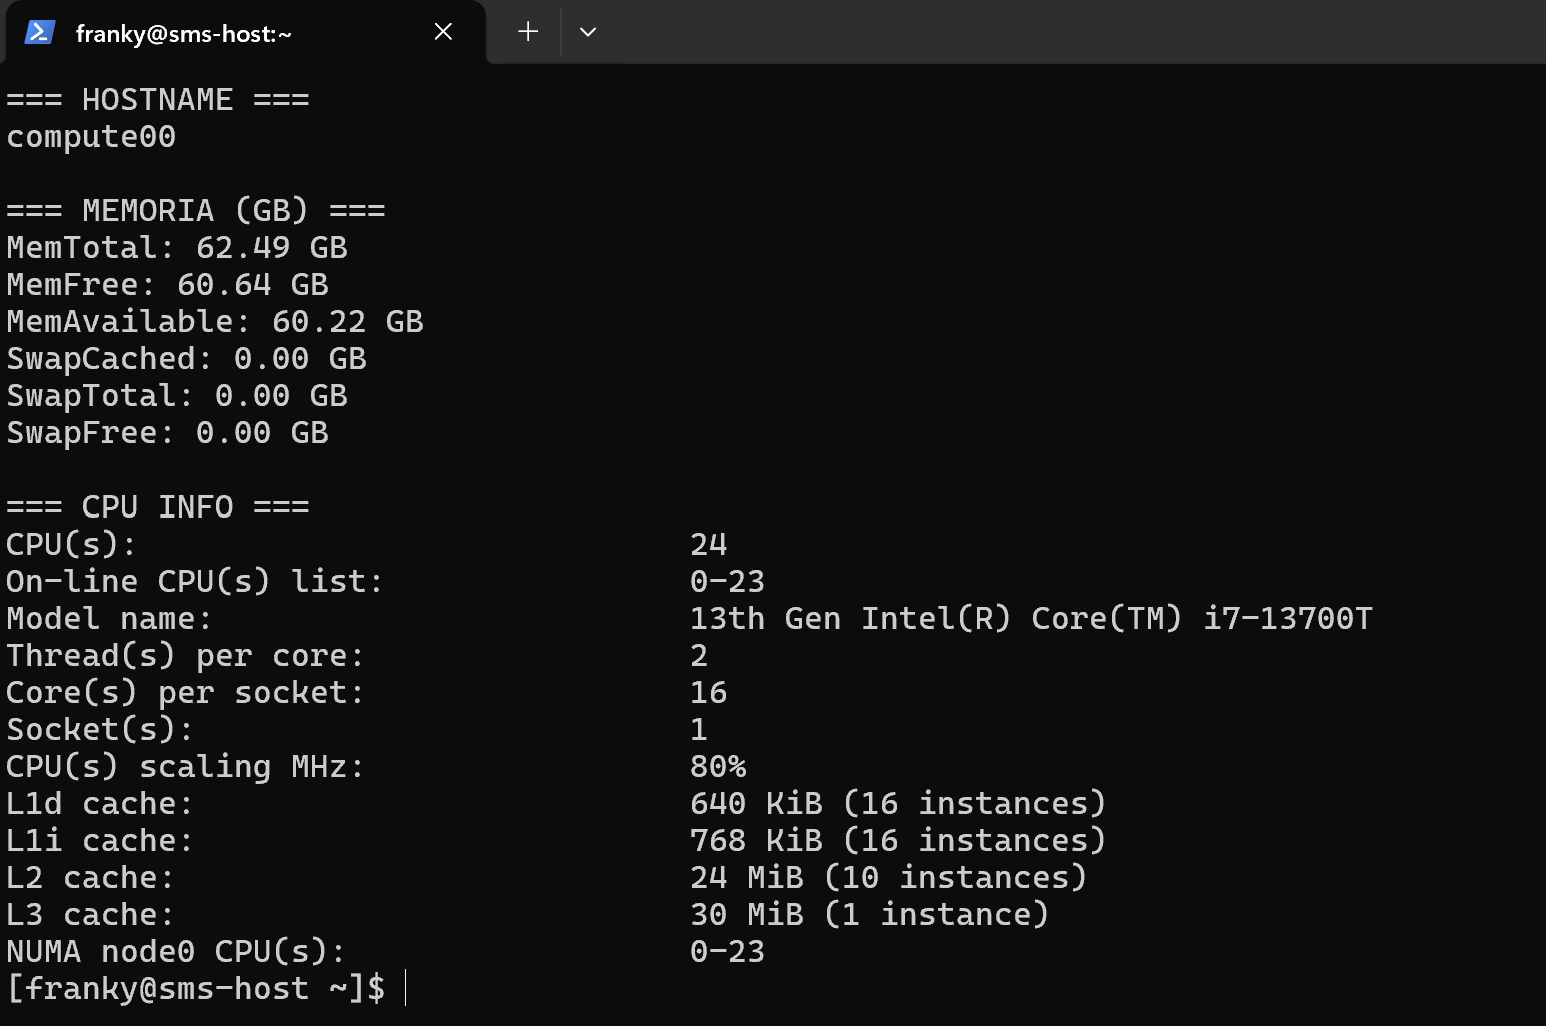Click the NUMA node0 CPU(s) 0-23 value

(727, 952)
